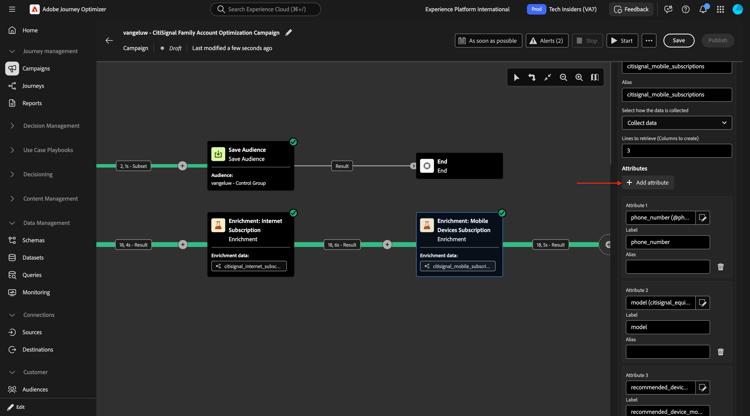
Task: Add activity after the 2, 1s - Subset transition
Action: (x=183, y=166)
